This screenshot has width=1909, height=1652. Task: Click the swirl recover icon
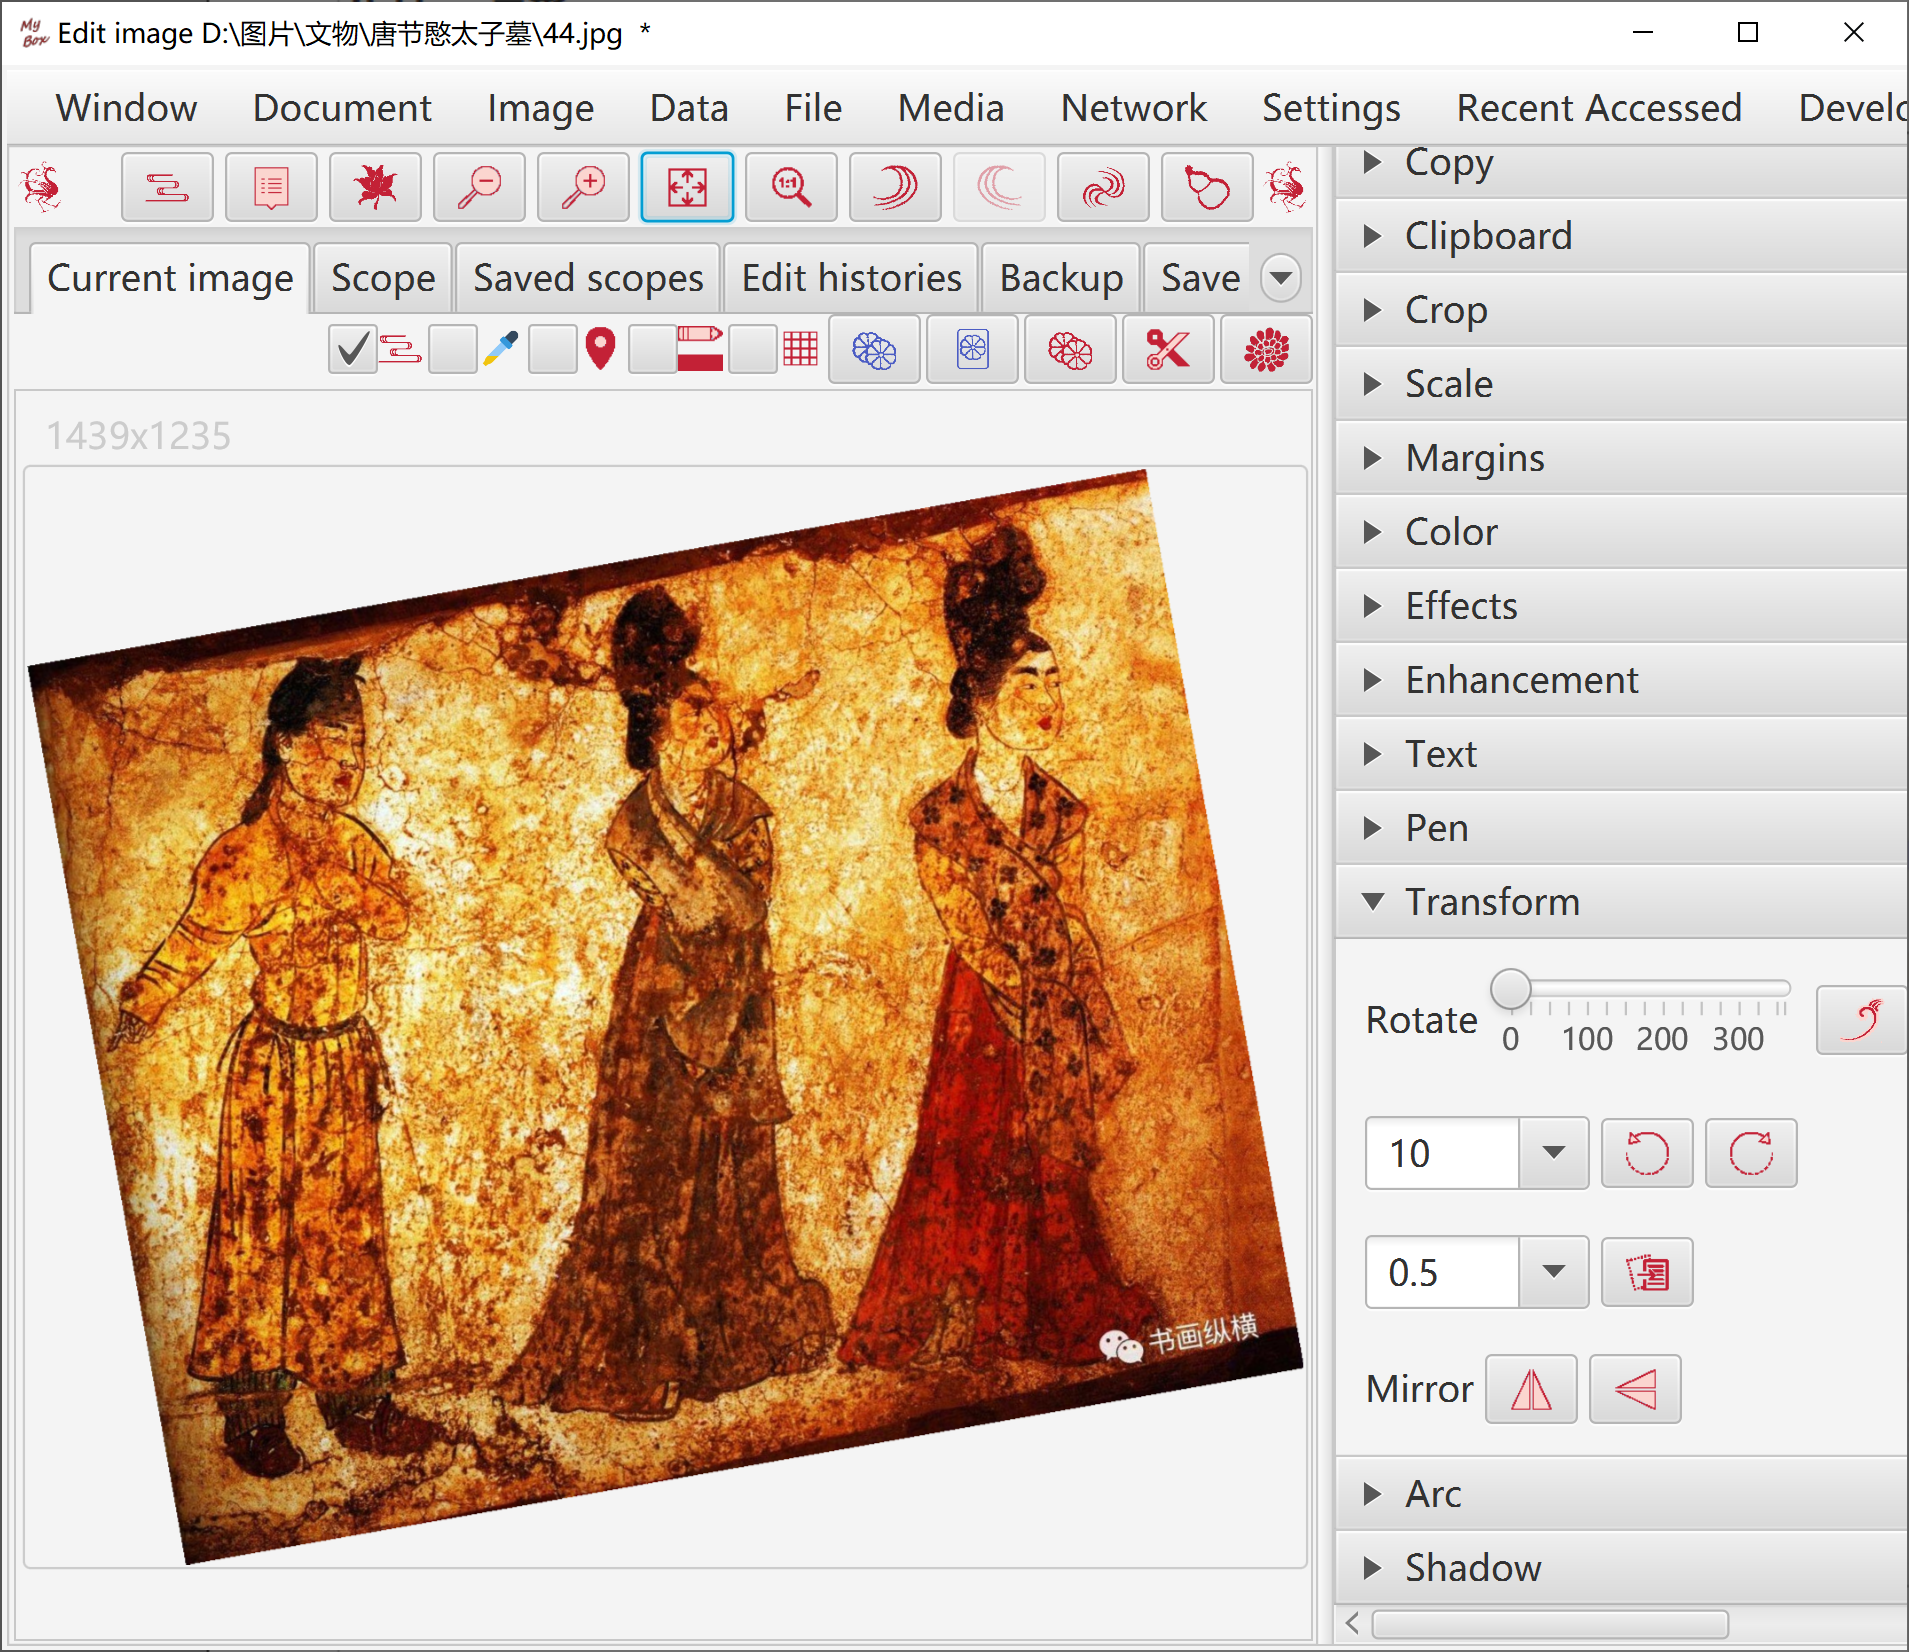tap(1103, 187)
